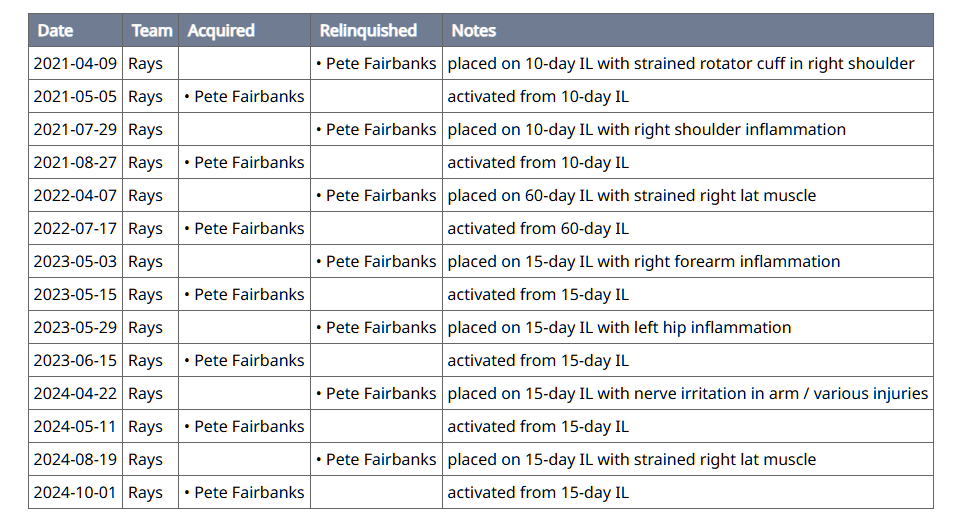
Task: Select the Acquired column header
Action: click(221, 31)
